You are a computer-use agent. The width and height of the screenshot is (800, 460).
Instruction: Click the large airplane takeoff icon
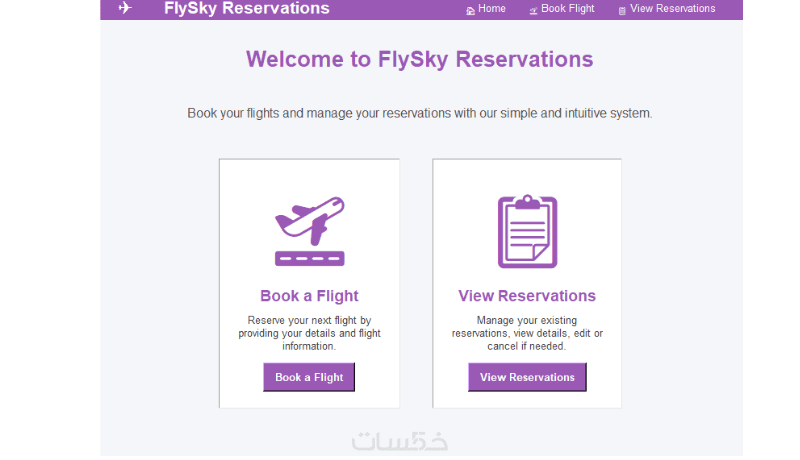pyautogui.click(x=309, y=231)
